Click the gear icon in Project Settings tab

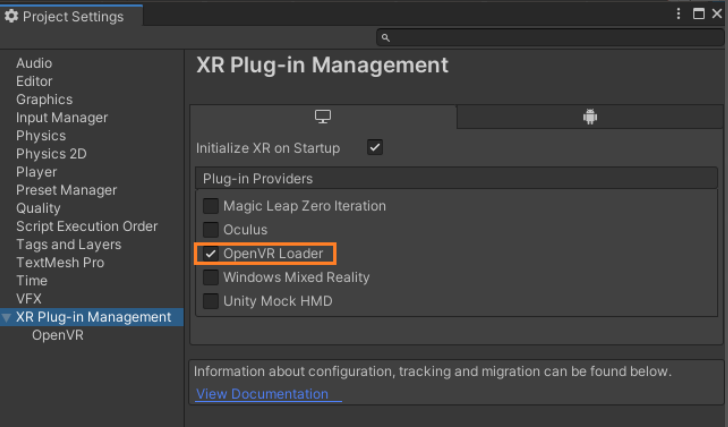(12, 16)
